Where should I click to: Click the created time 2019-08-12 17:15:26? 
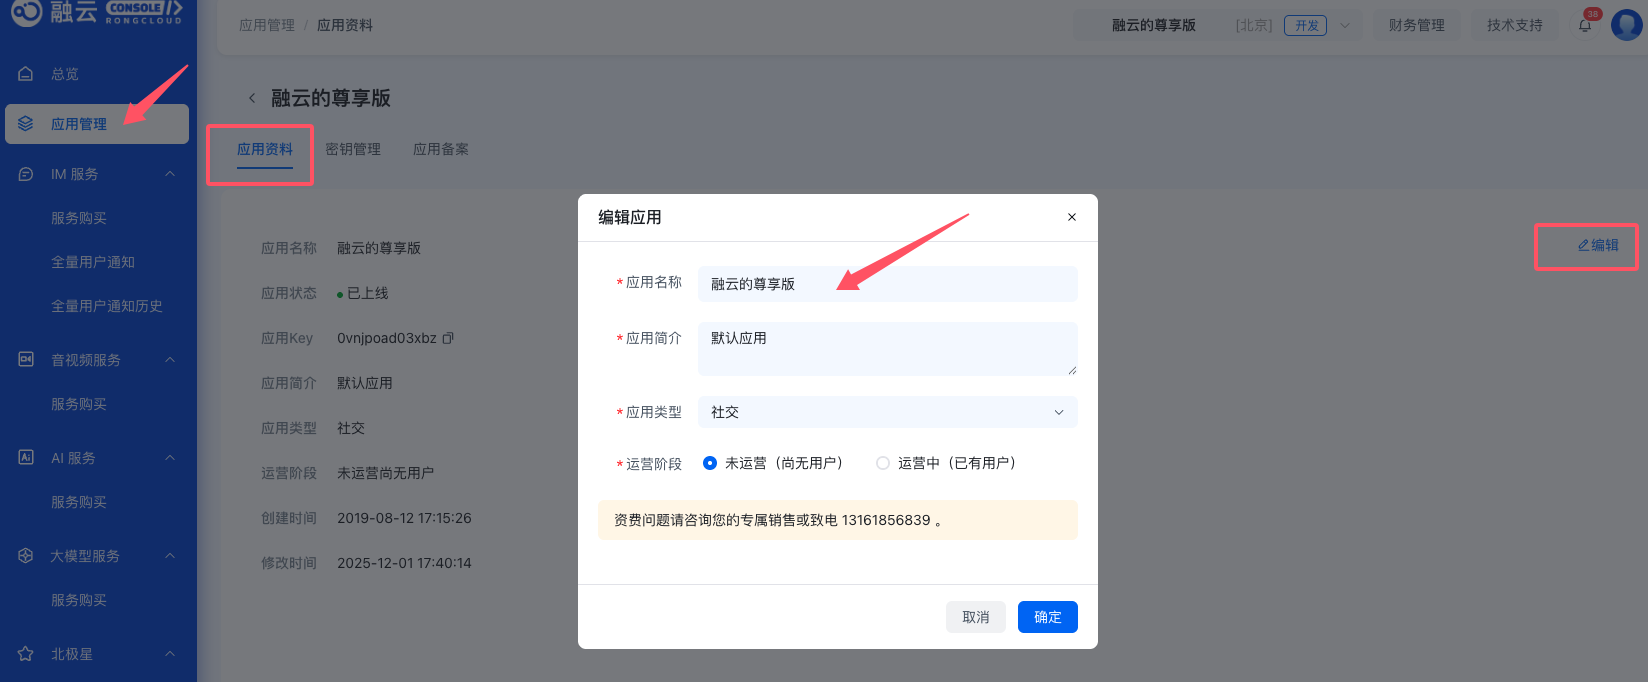click(404, 518)
